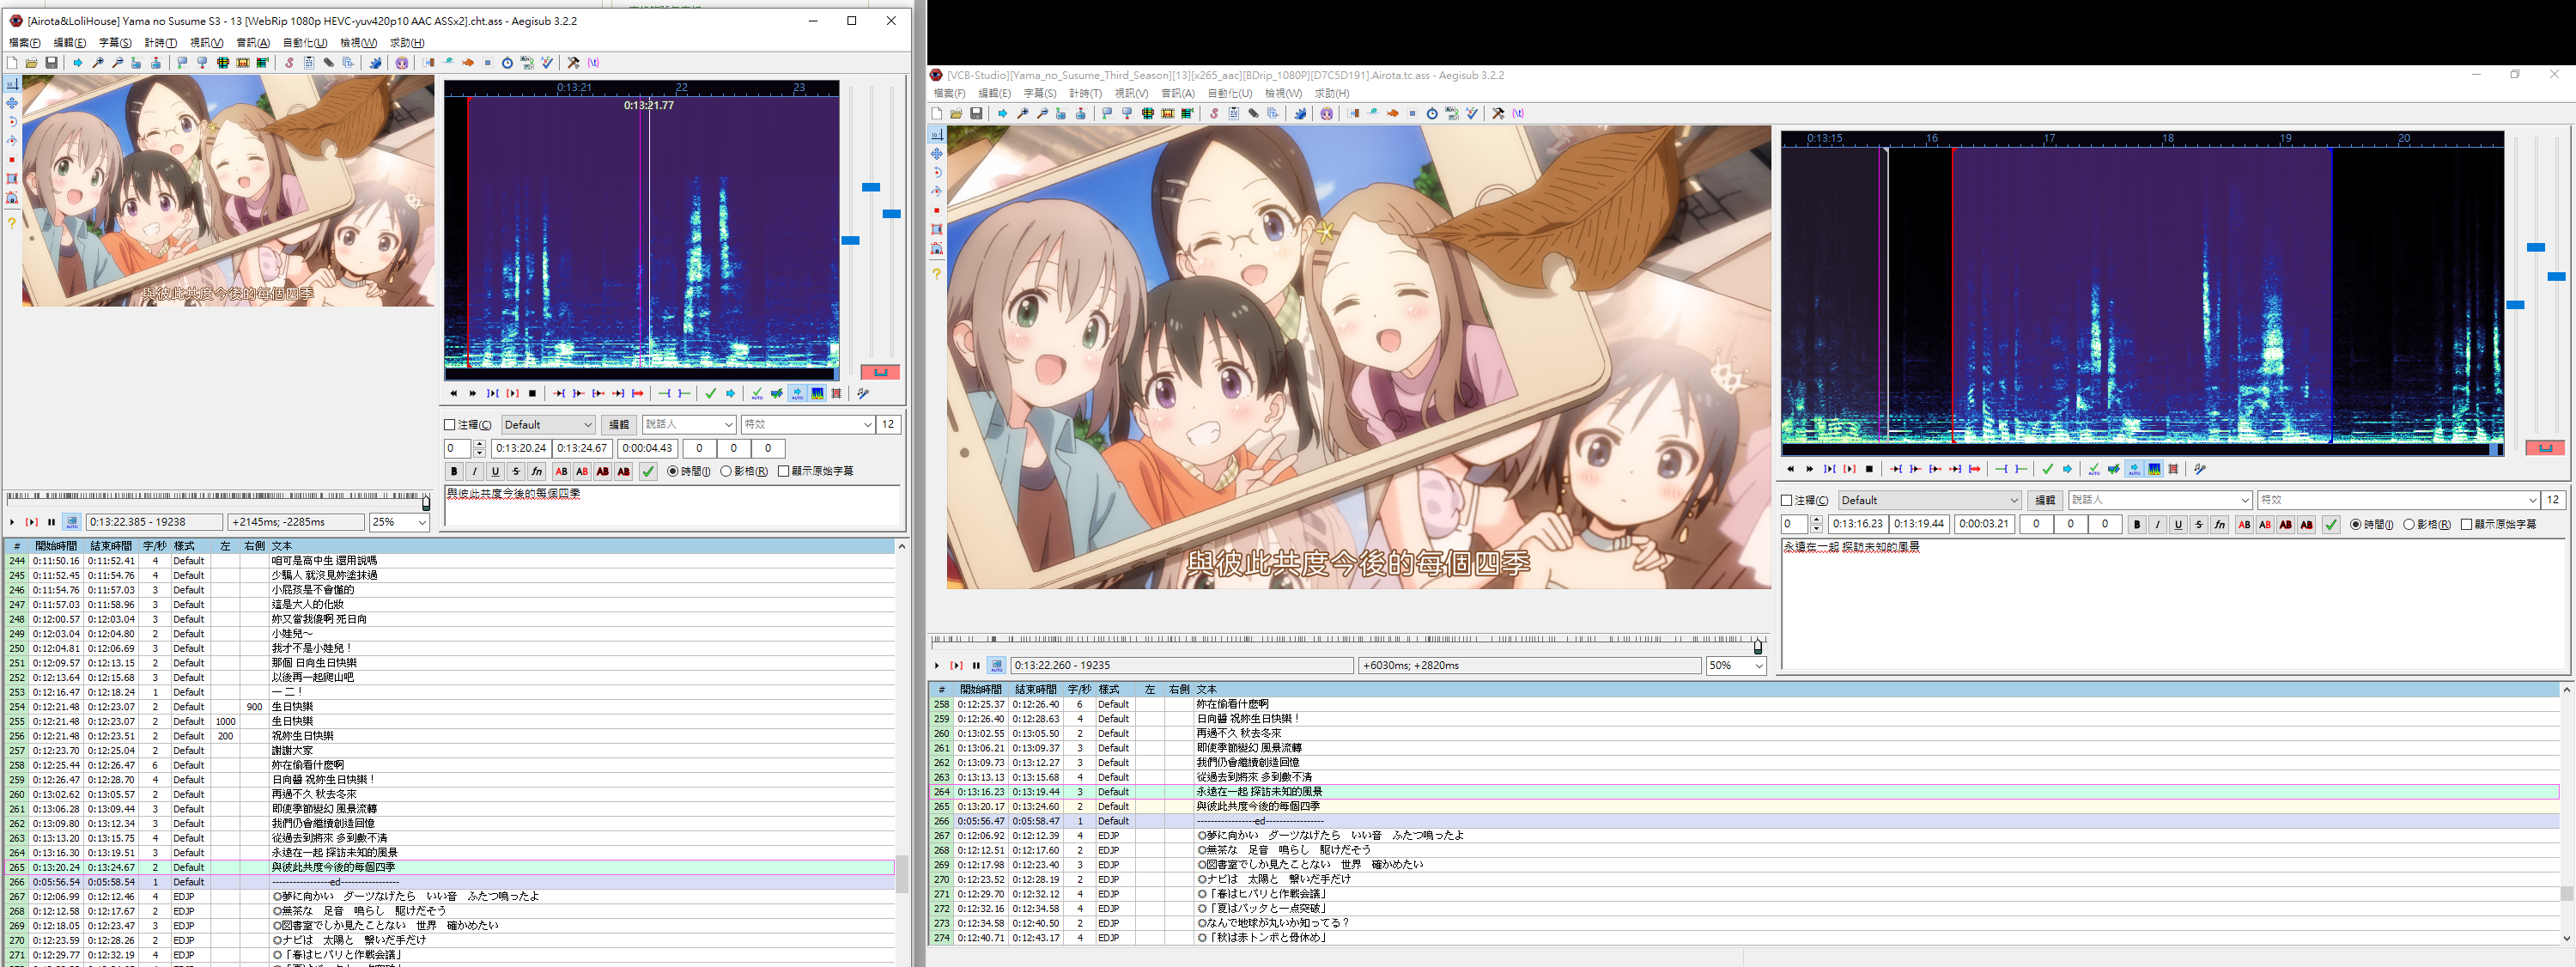Click the video help question mark in right window
This screenshot has width=2576, height=967.
tap(937, 273)
